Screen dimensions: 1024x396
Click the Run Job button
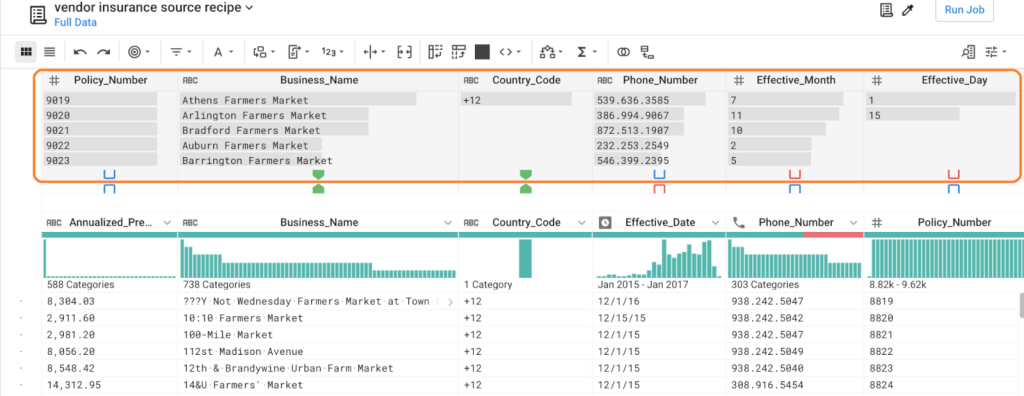pyautogui.click(x=965, y=10)
